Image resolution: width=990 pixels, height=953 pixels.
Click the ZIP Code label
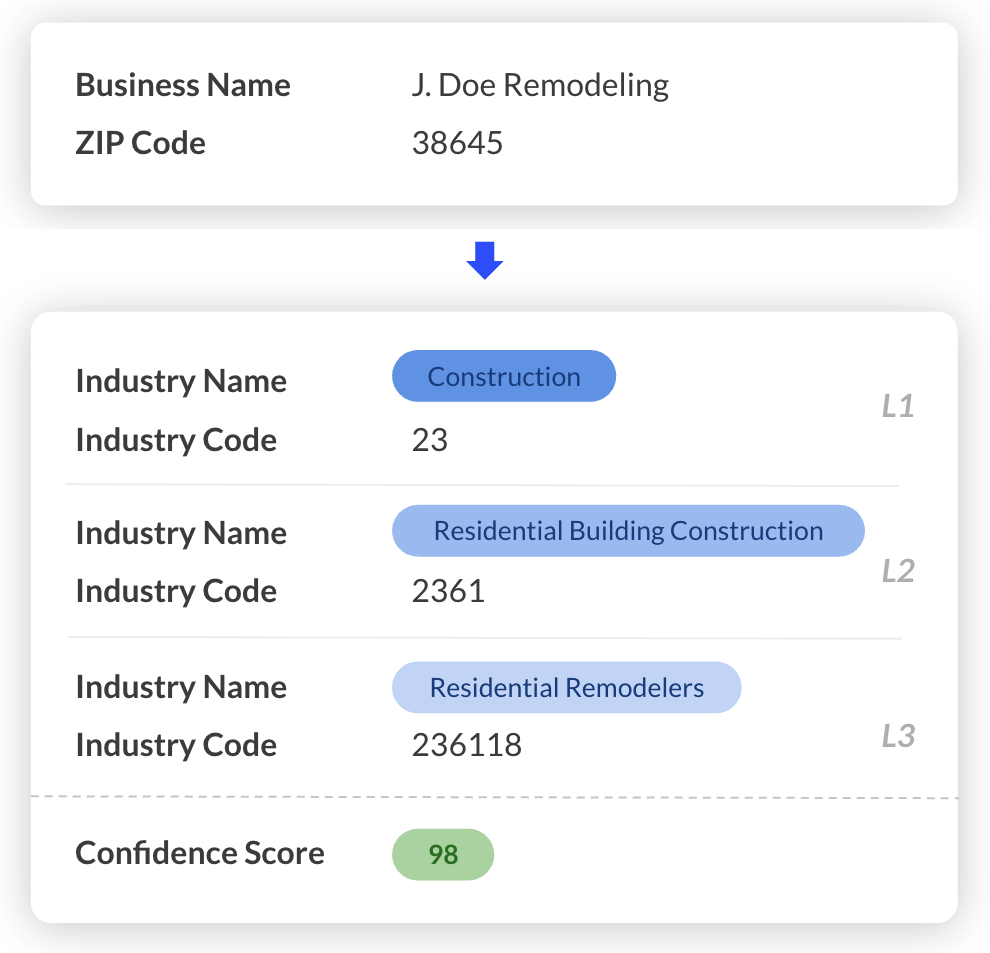click(x=141, y=144)
